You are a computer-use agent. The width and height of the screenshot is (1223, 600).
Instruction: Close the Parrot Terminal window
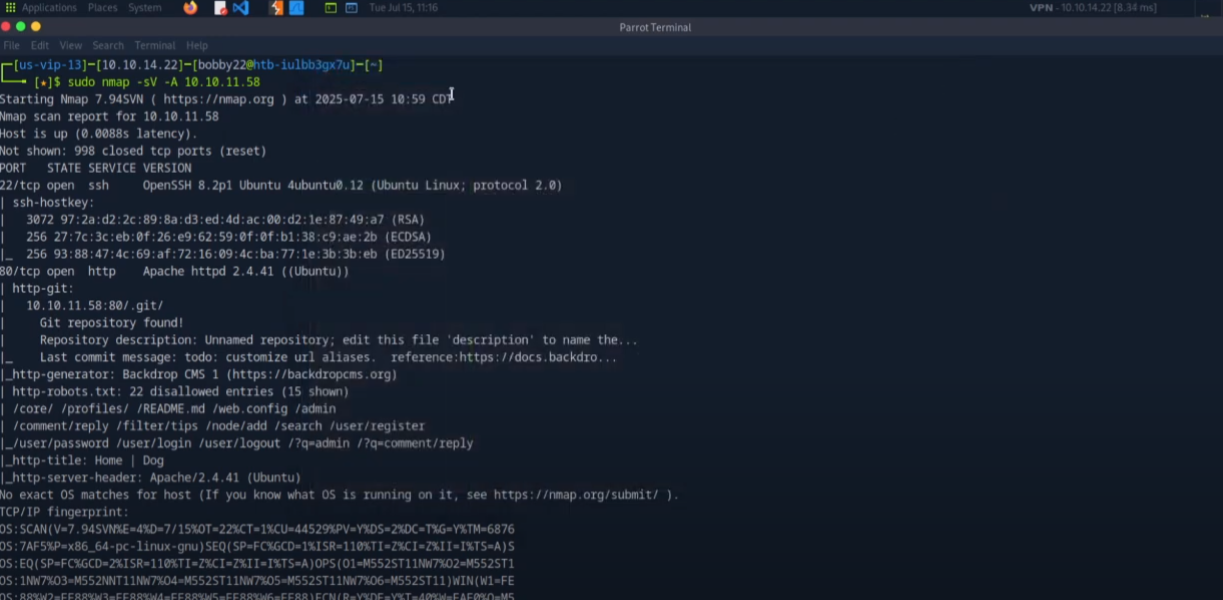coord(5,27)
